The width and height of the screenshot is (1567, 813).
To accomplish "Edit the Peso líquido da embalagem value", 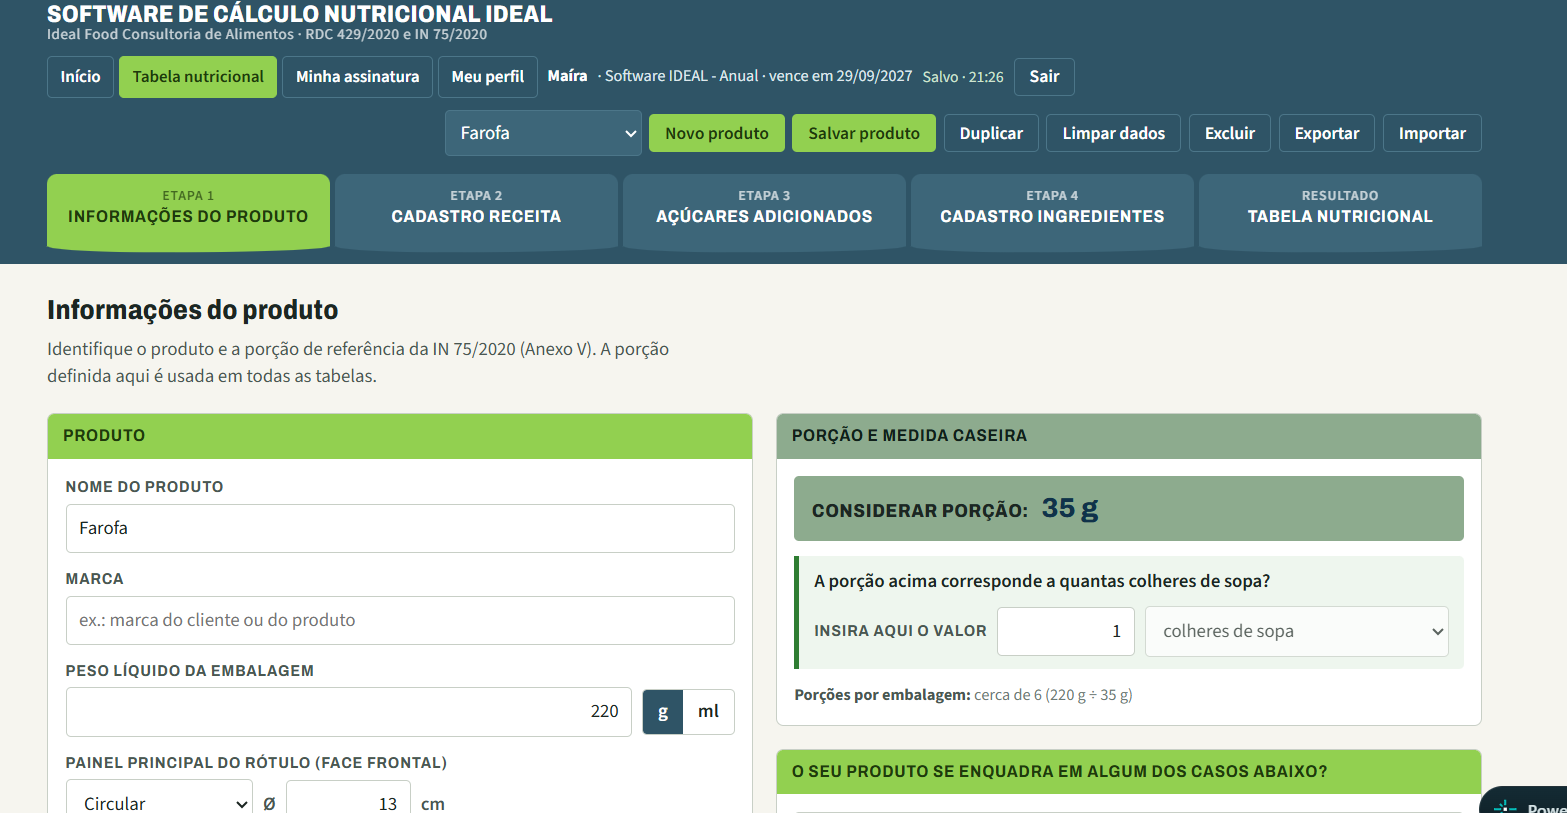I will (348, 712).
